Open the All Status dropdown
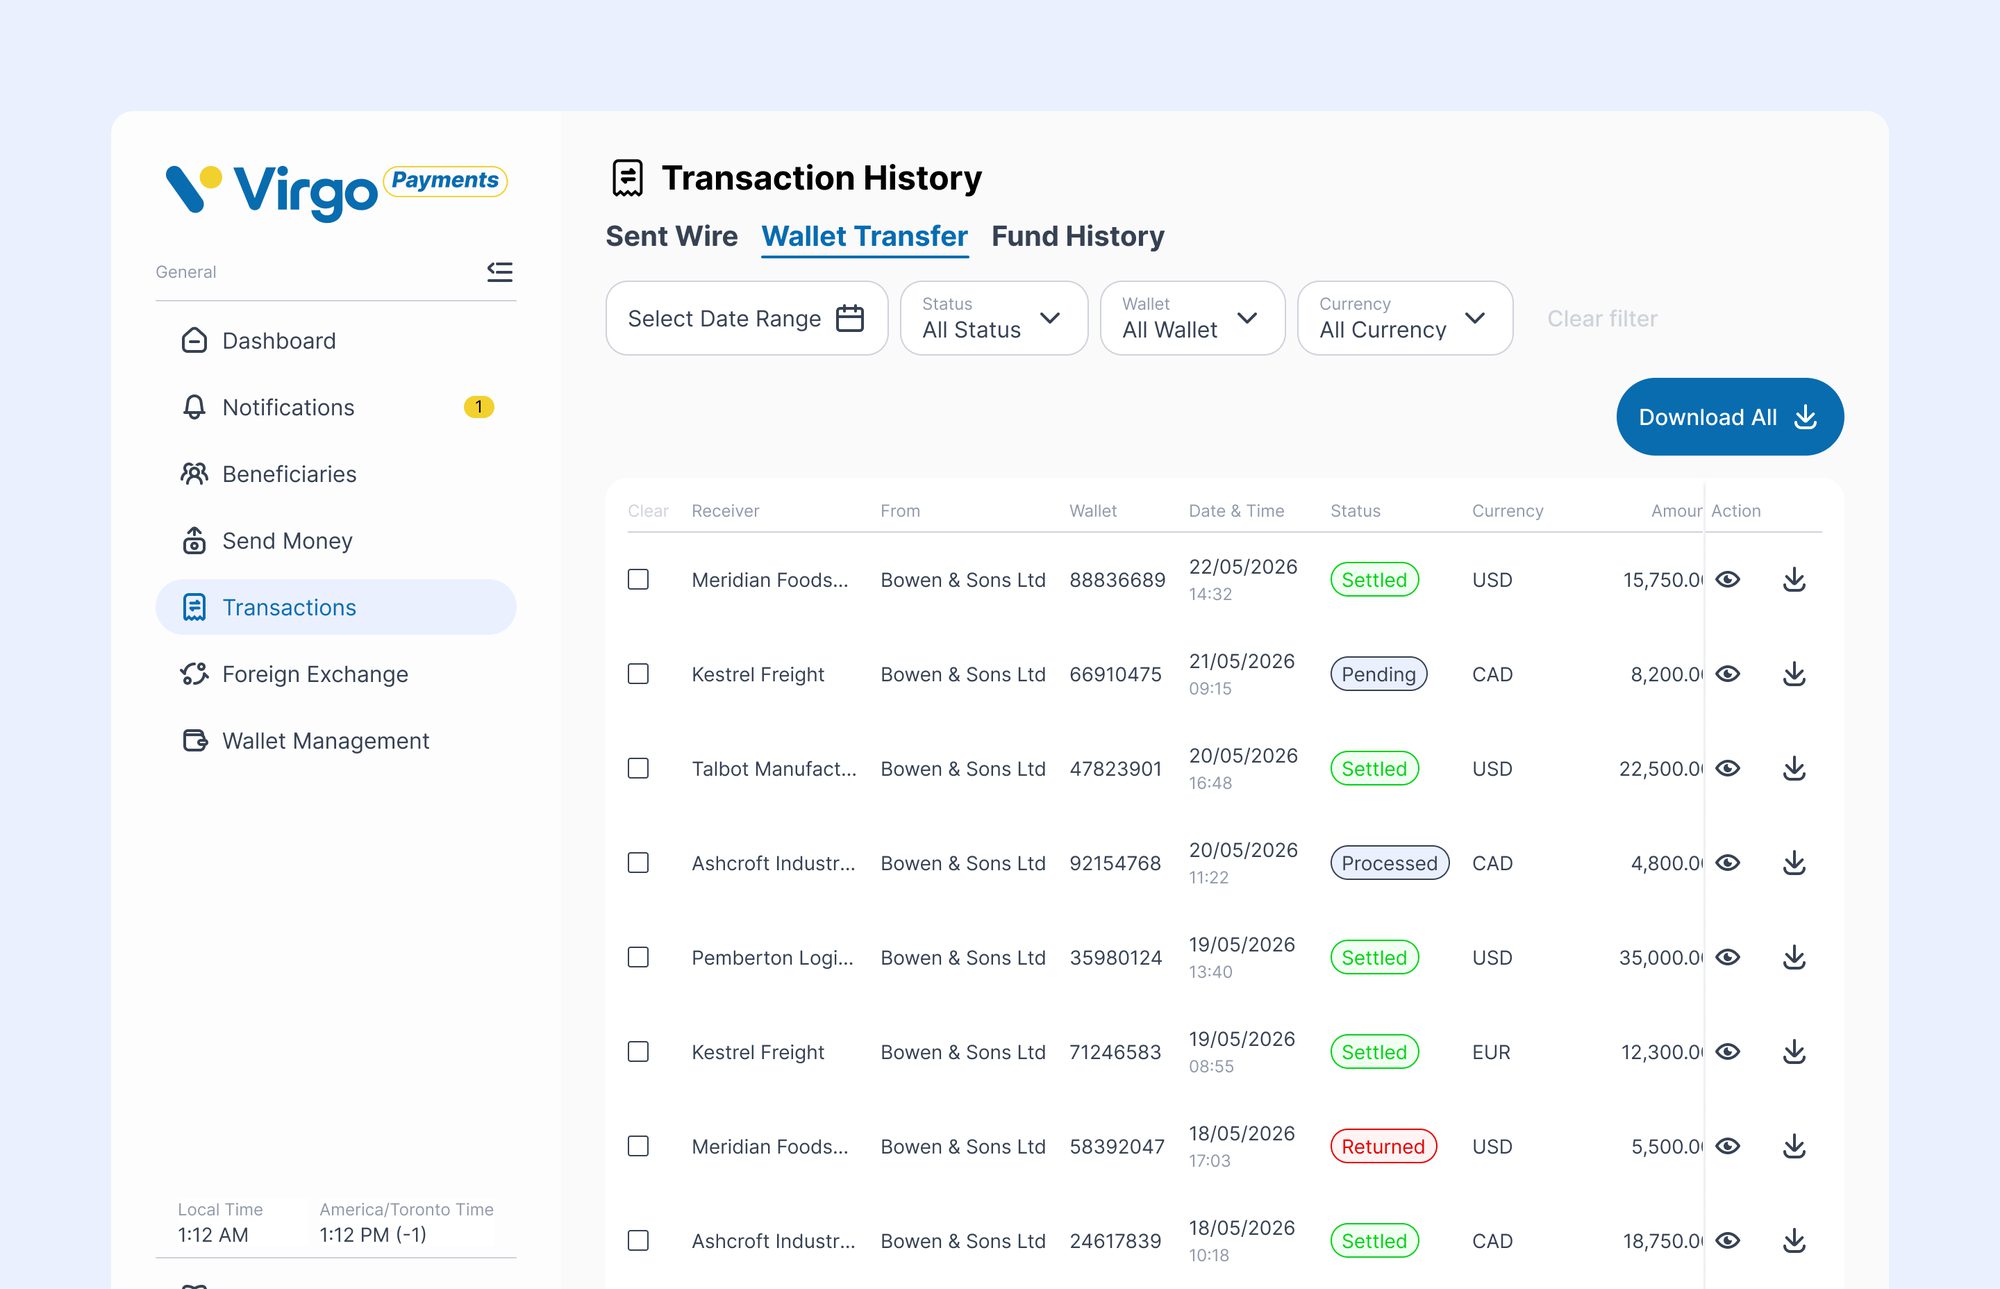This screenshot has height=1289, width=2000. tap(994, 318)
